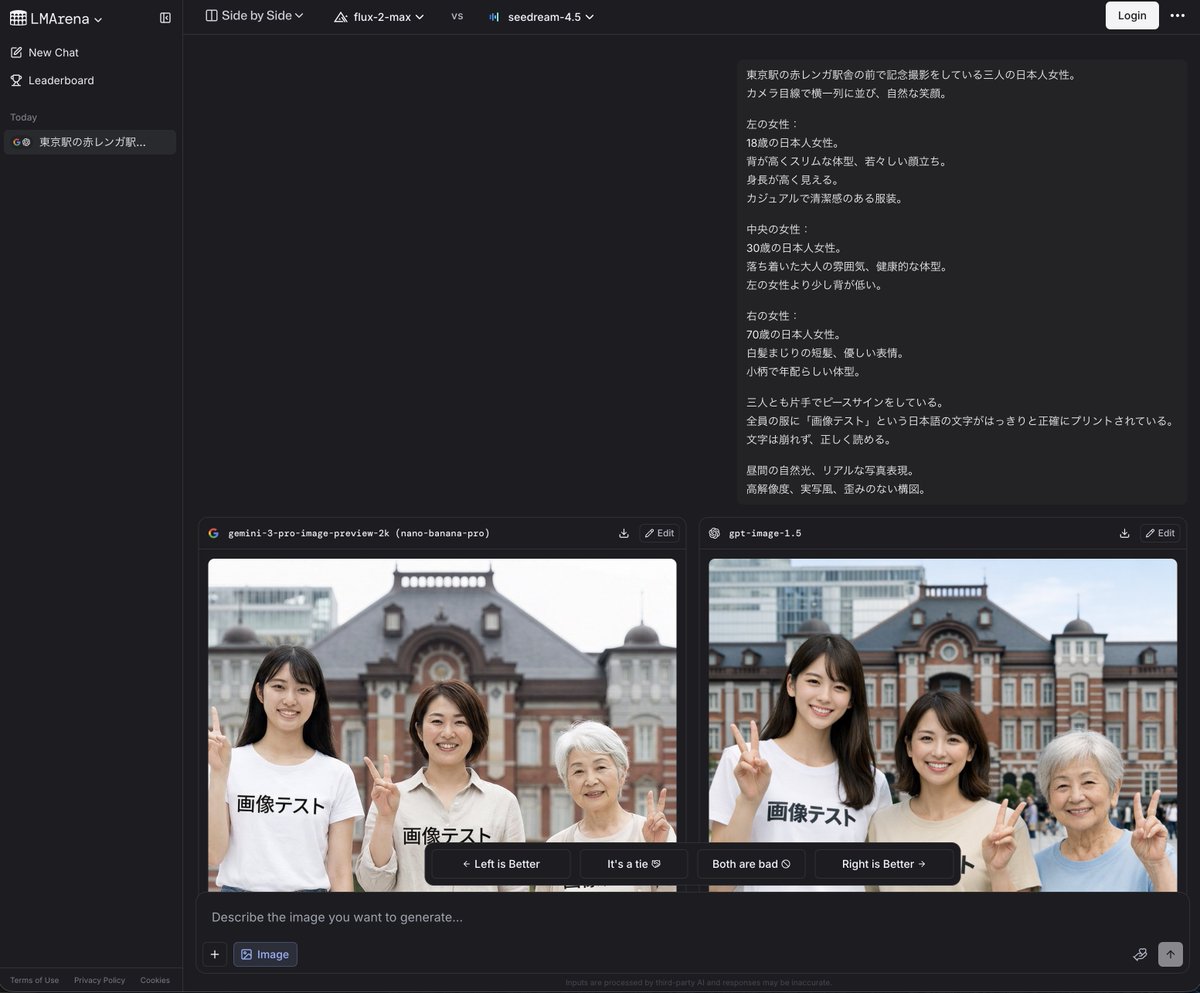Edit the gpt-image-1.5 generated image
1200x993 pixels.
coord(1160,533)
